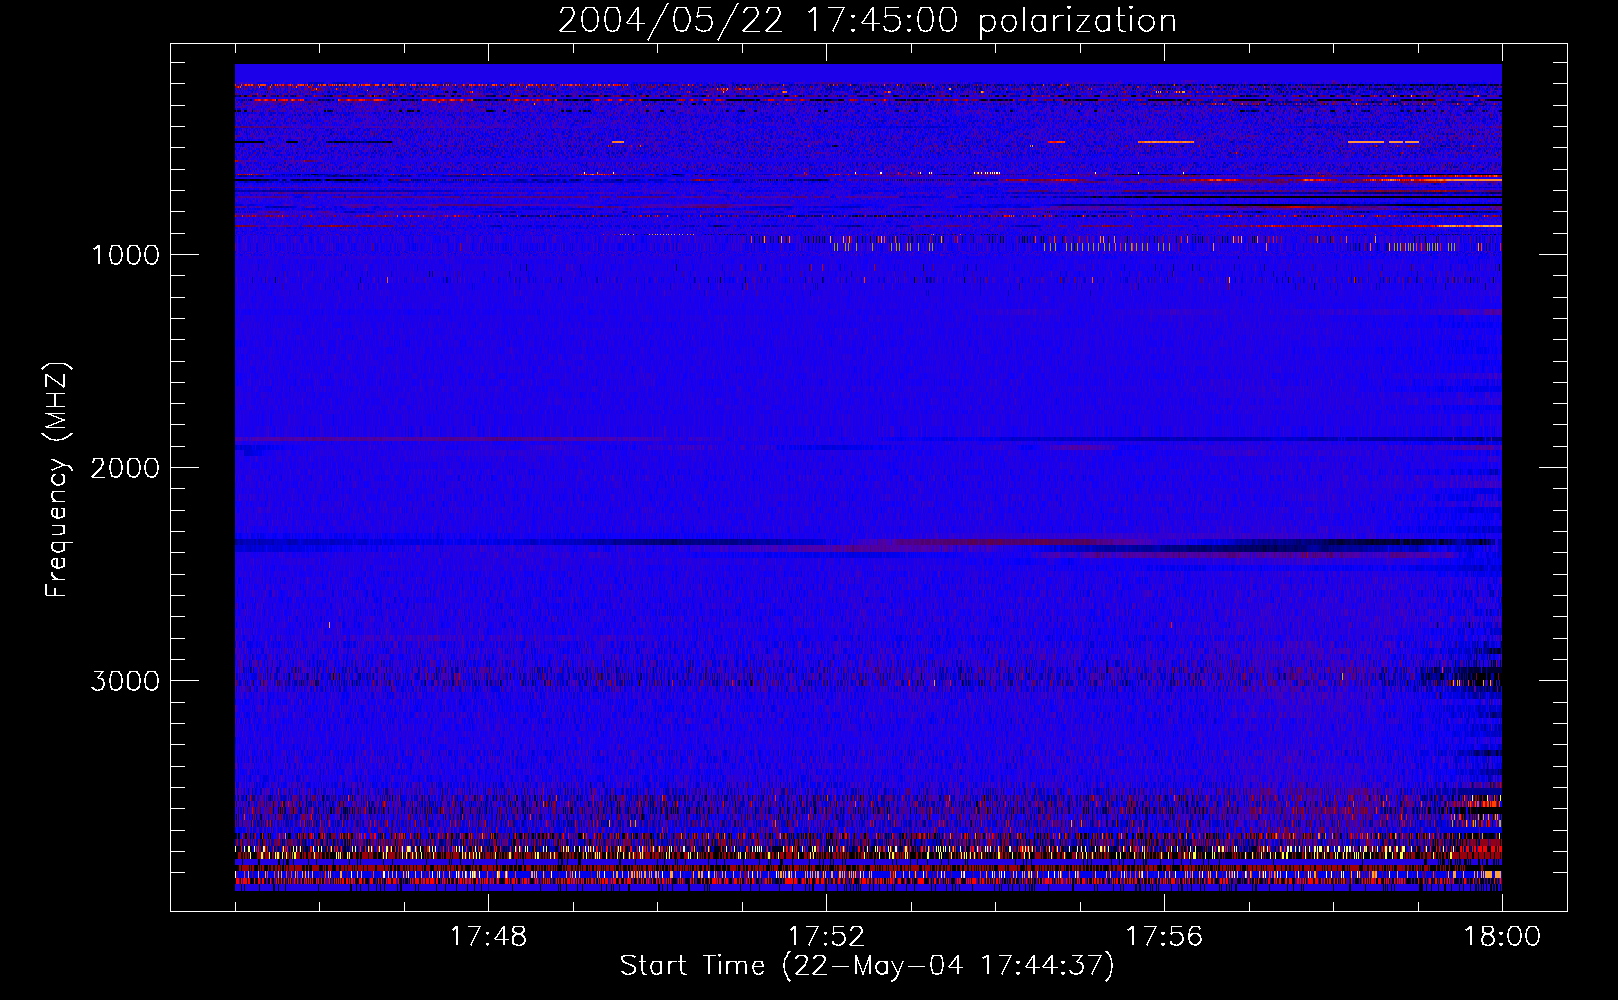This screenshot has width=1618, height=1000.
Task: Click the 3000 frequency tick label
Action: click(125, 681)
